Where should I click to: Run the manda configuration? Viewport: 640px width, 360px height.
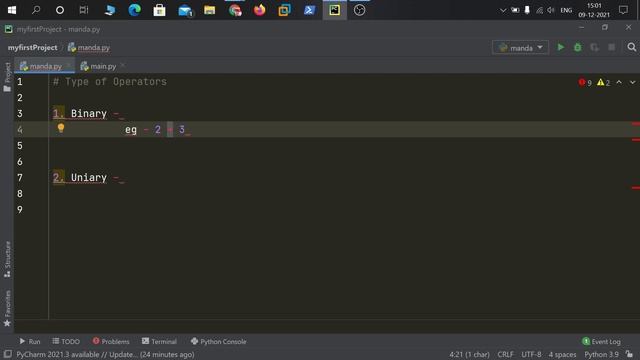coord(561,47)
